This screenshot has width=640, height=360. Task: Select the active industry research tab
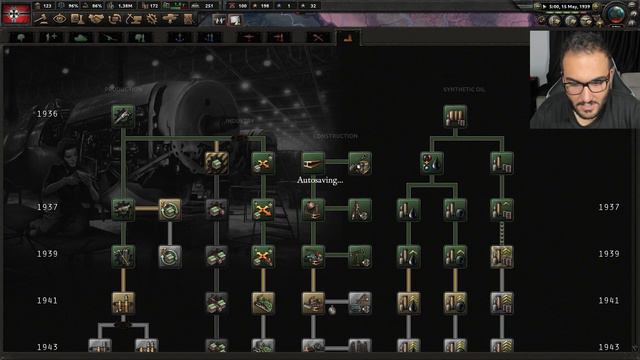[x=348, y=38]
